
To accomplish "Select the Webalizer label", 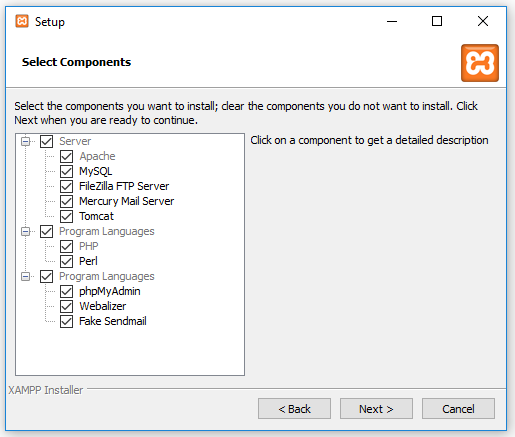I will 103,306.
